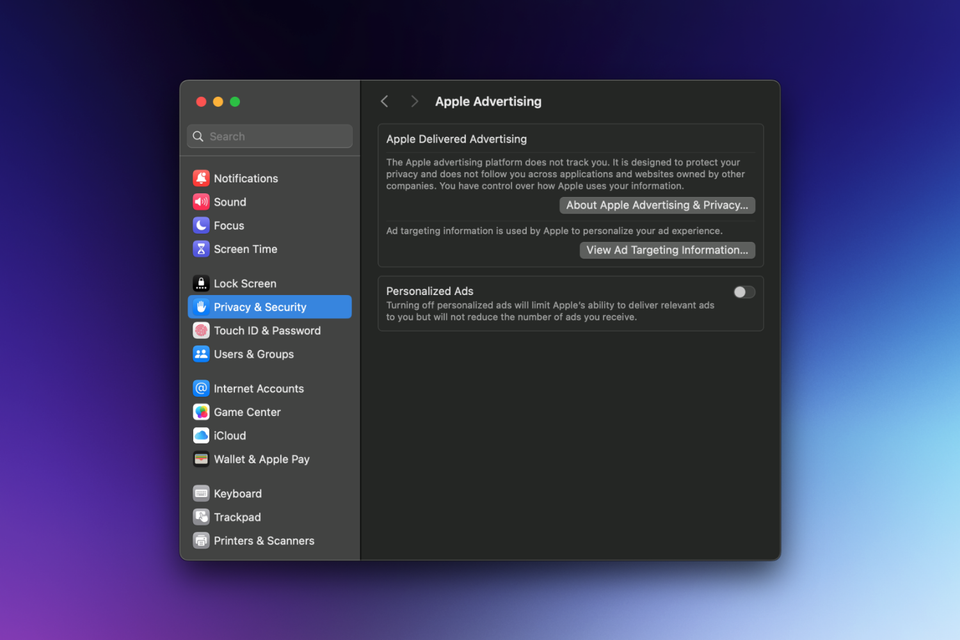Open Printers & Scanners settings

pos(263,541)
